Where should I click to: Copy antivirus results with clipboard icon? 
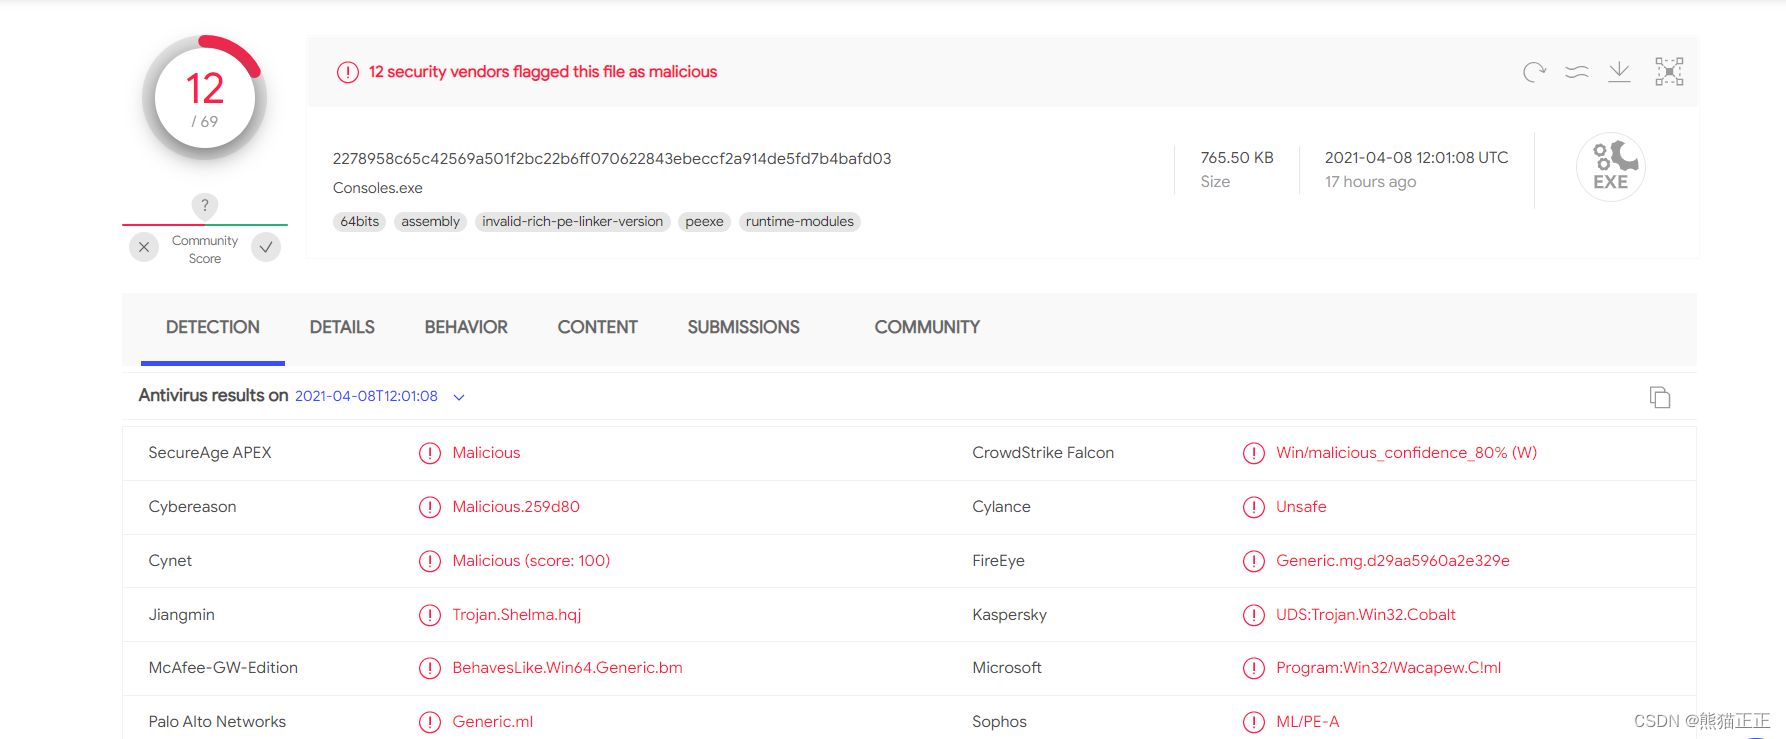pos(1660,397)
